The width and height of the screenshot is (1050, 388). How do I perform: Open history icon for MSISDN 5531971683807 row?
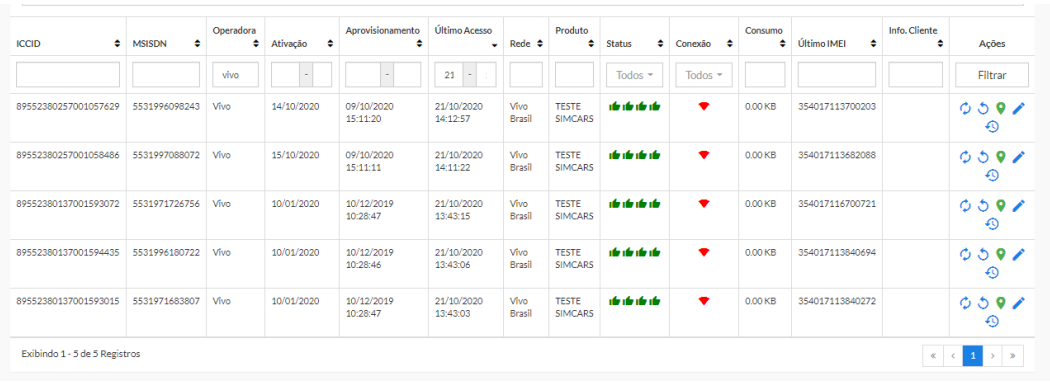992,321
